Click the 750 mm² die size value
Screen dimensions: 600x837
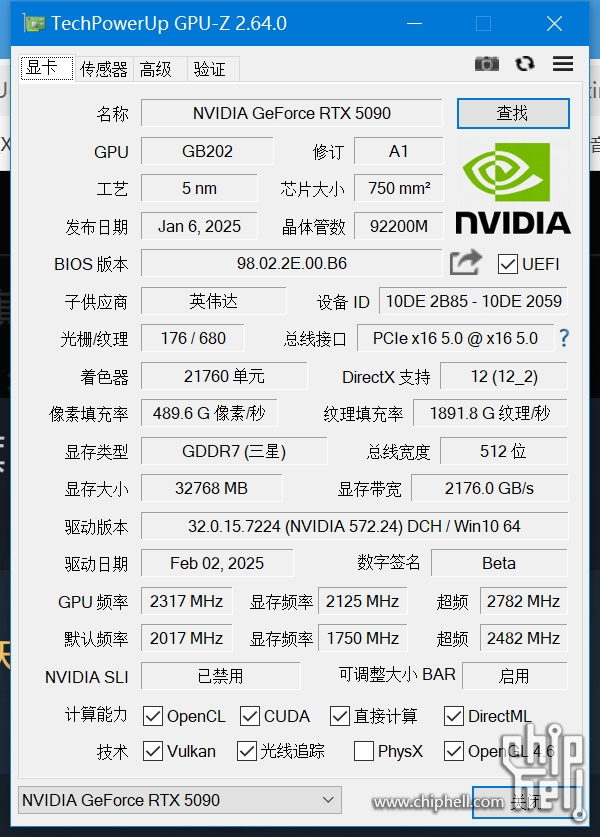click(398, 188)
